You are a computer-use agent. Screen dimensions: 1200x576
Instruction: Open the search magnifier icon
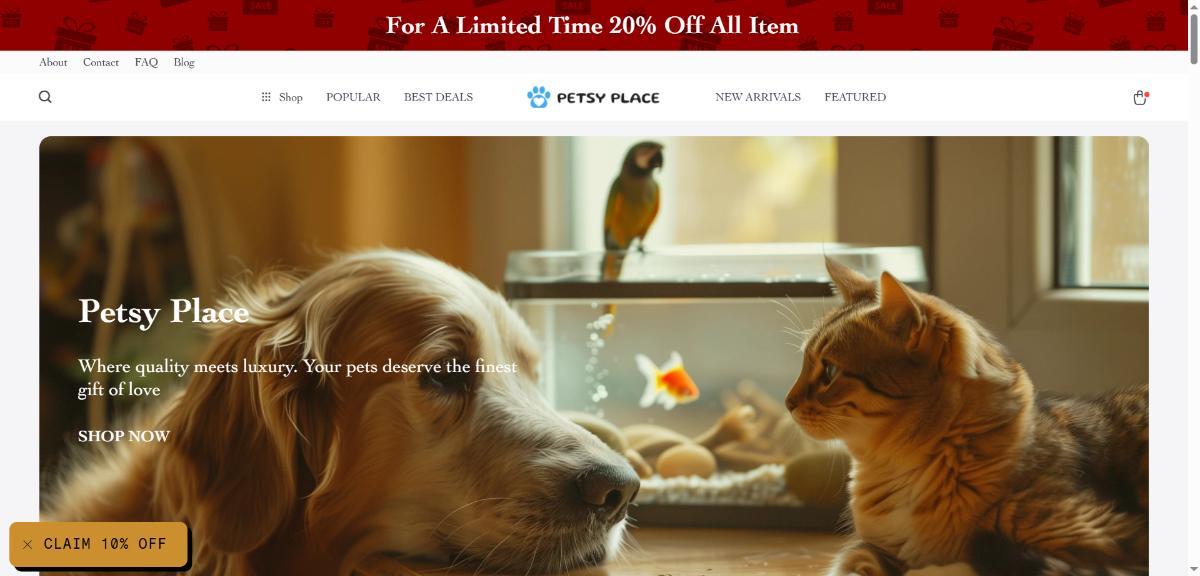[x=45, y=97]
